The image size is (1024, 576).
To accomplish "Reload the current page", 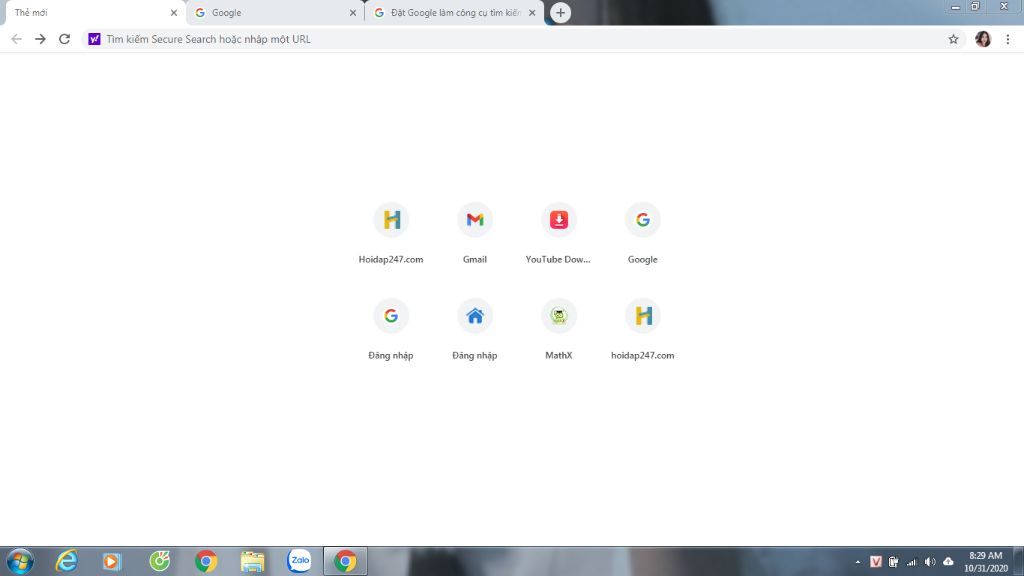I will tap(64, 39).
